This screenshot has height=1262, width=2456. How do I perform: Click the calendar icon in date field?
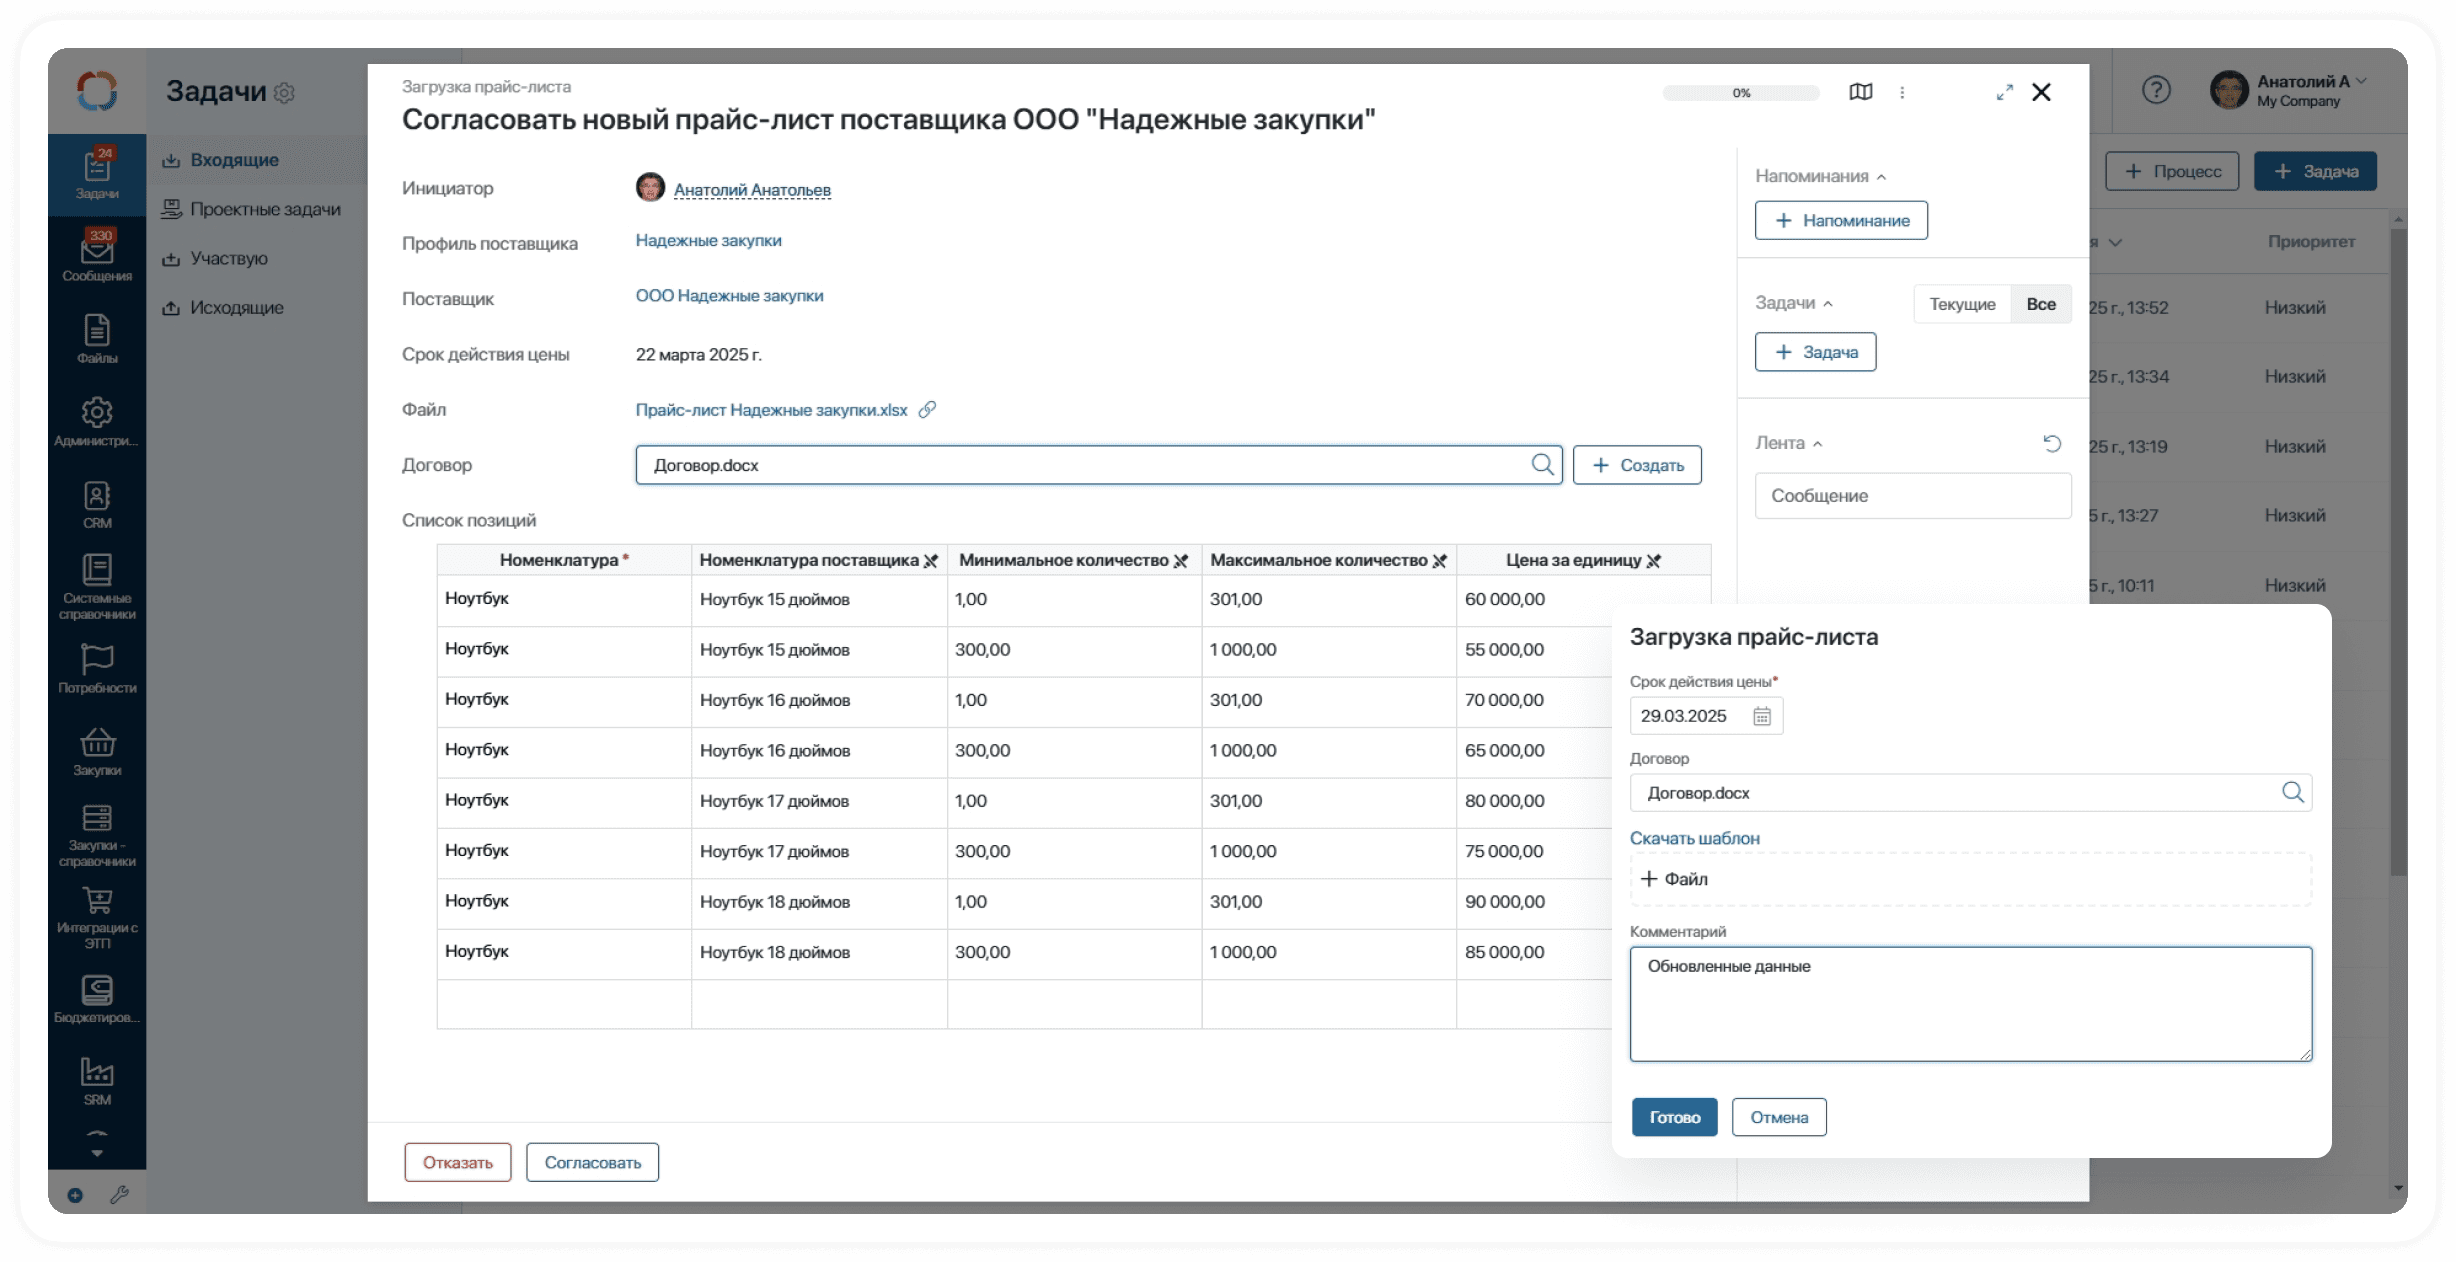point(1762,716)
